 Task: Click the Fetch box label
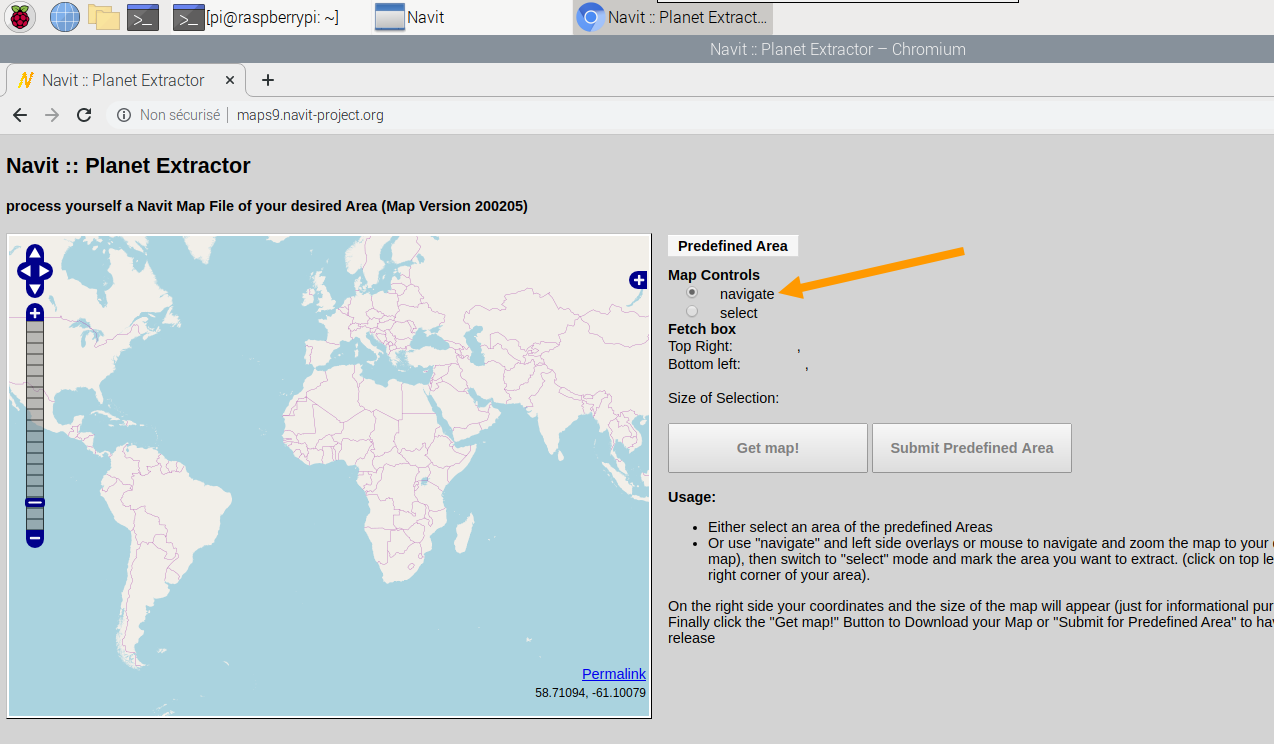point(702,329)
